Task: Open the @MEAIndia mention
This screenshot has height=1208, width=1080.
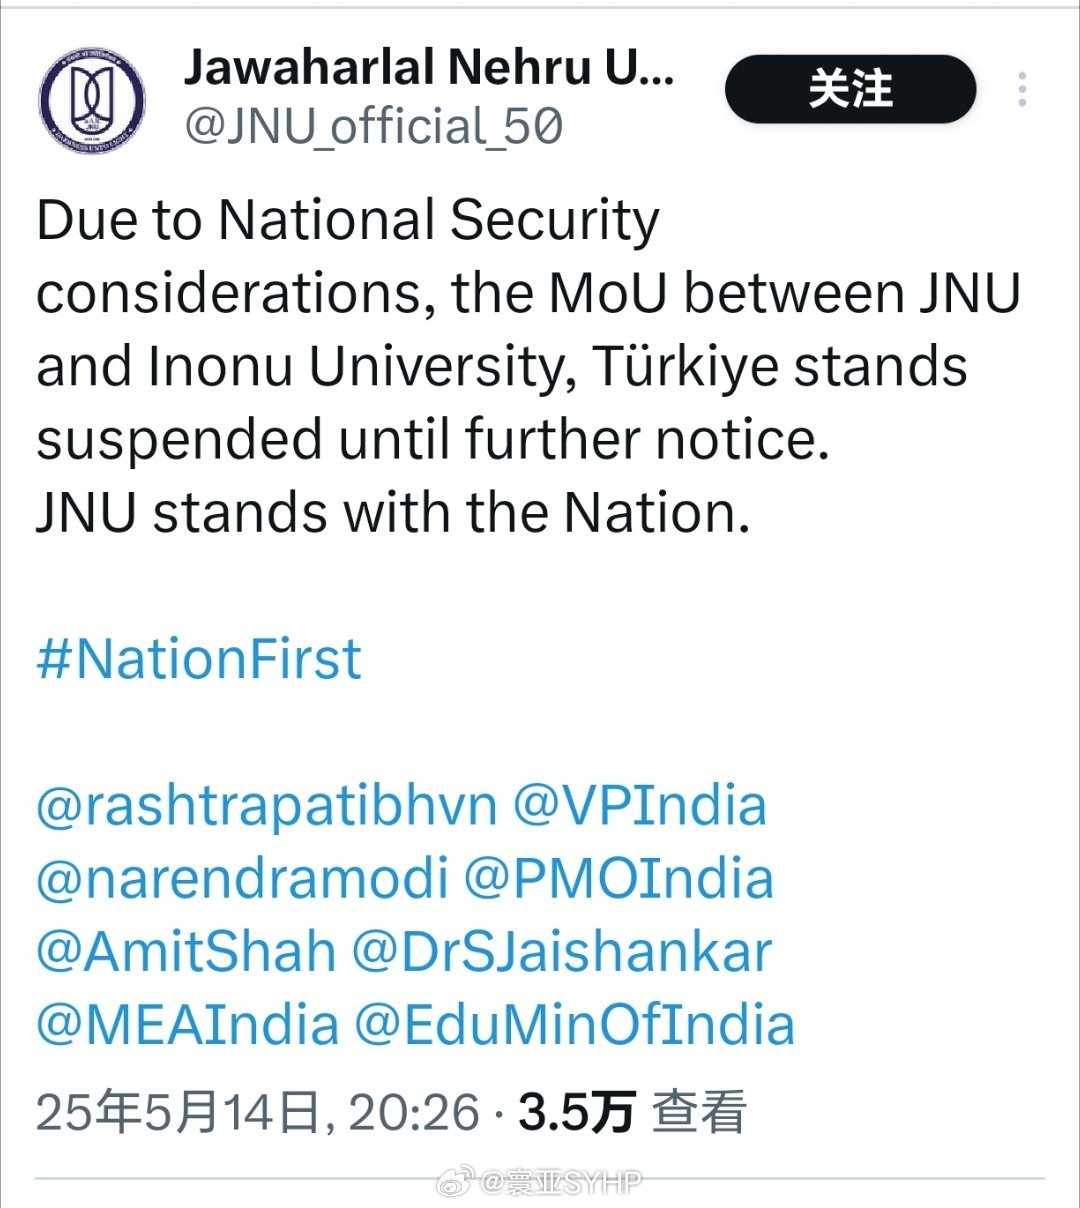Action: click(x=188, y=1025)
